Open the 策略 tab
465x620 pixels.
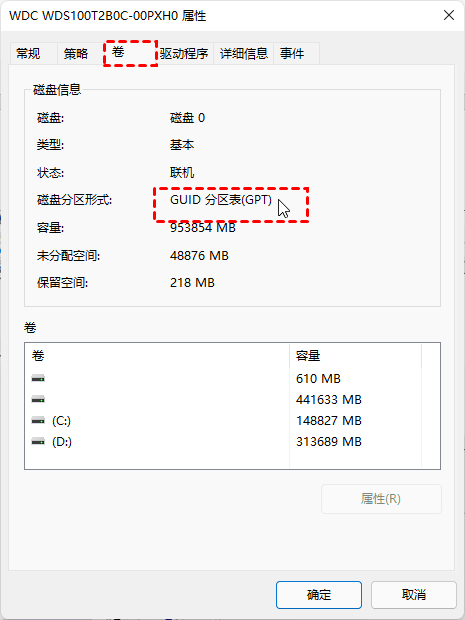(76, 53)
